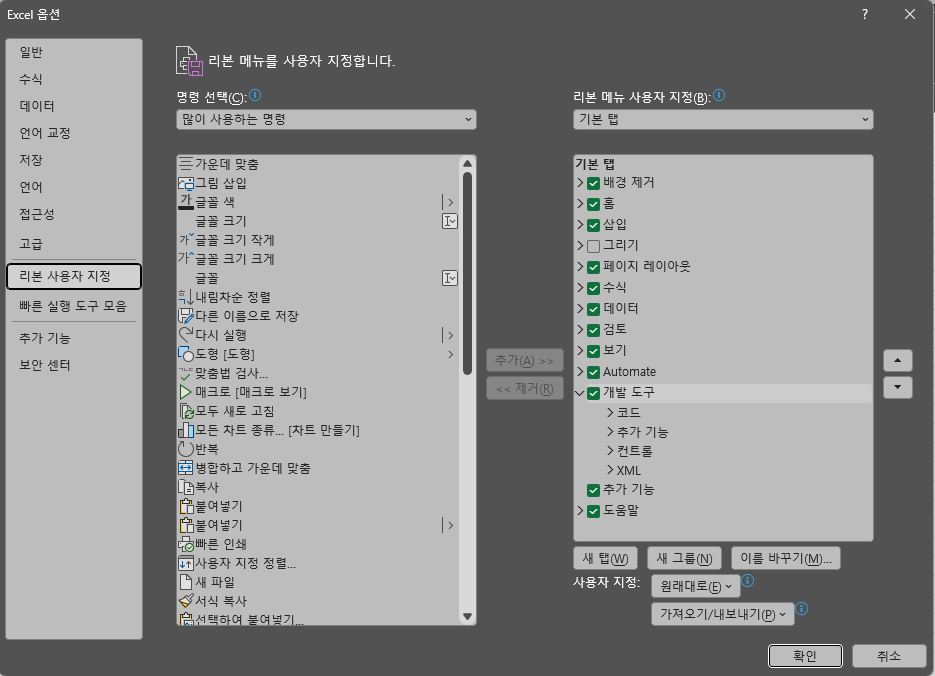Click the 확인 button

[805, 656]
